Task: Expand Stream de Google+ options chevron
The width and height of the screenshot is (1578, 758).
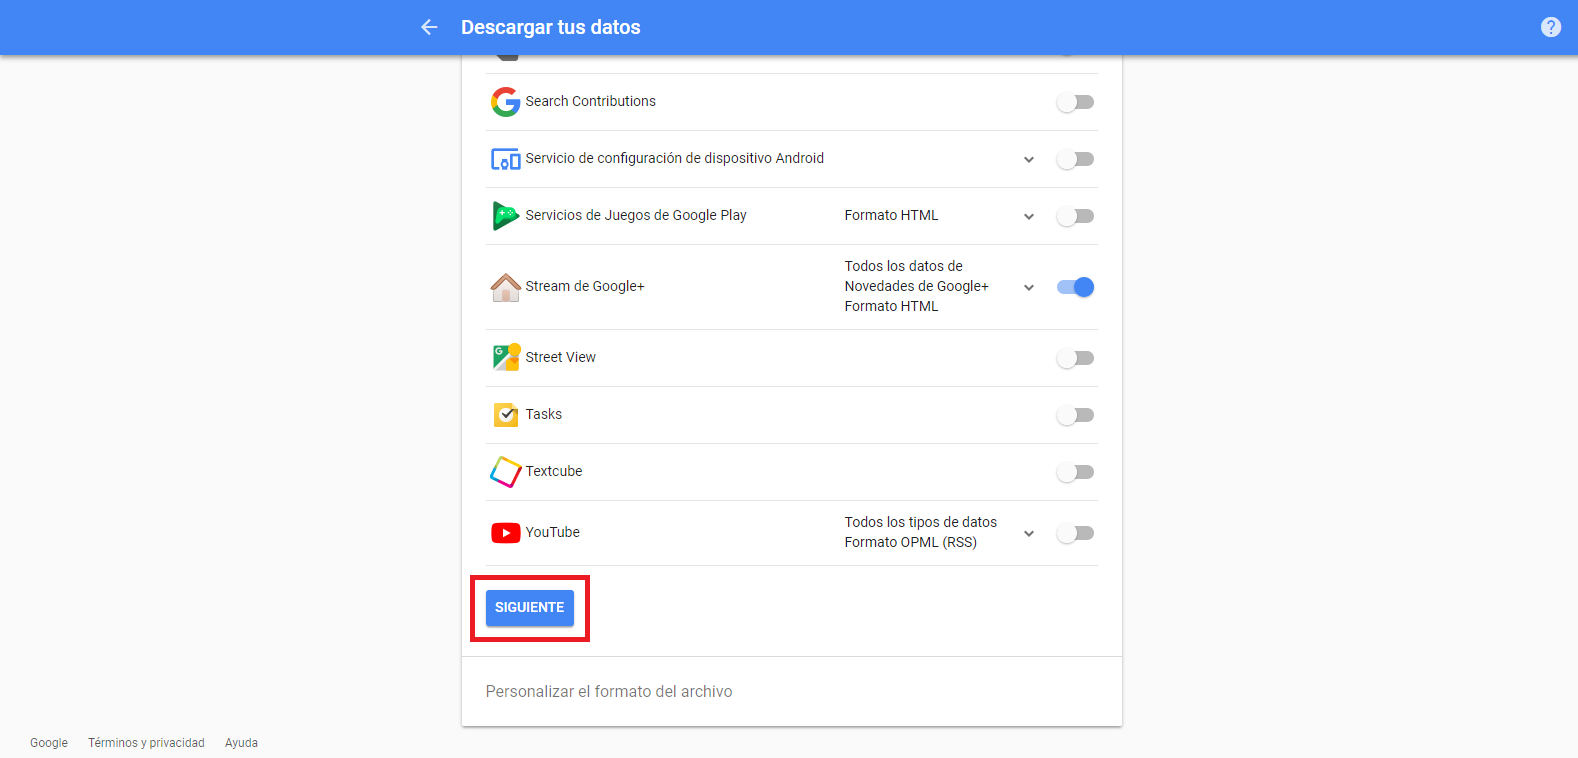Action: (x=1029, y=288)
